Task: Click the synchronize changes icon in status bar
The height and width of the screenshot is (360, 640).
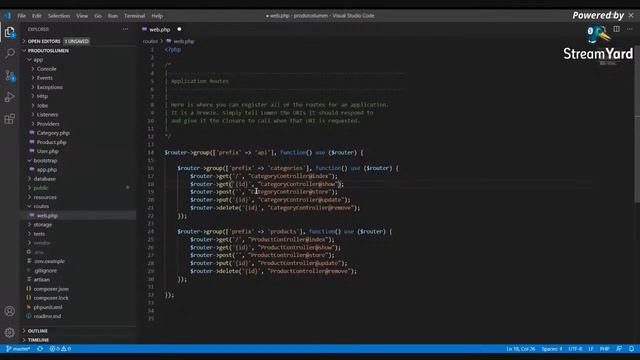Action: (40, 349)
